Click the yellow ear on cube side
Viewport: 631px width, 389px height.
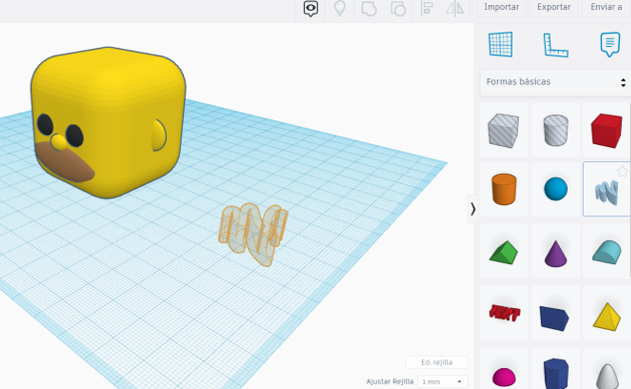[159, 135]
